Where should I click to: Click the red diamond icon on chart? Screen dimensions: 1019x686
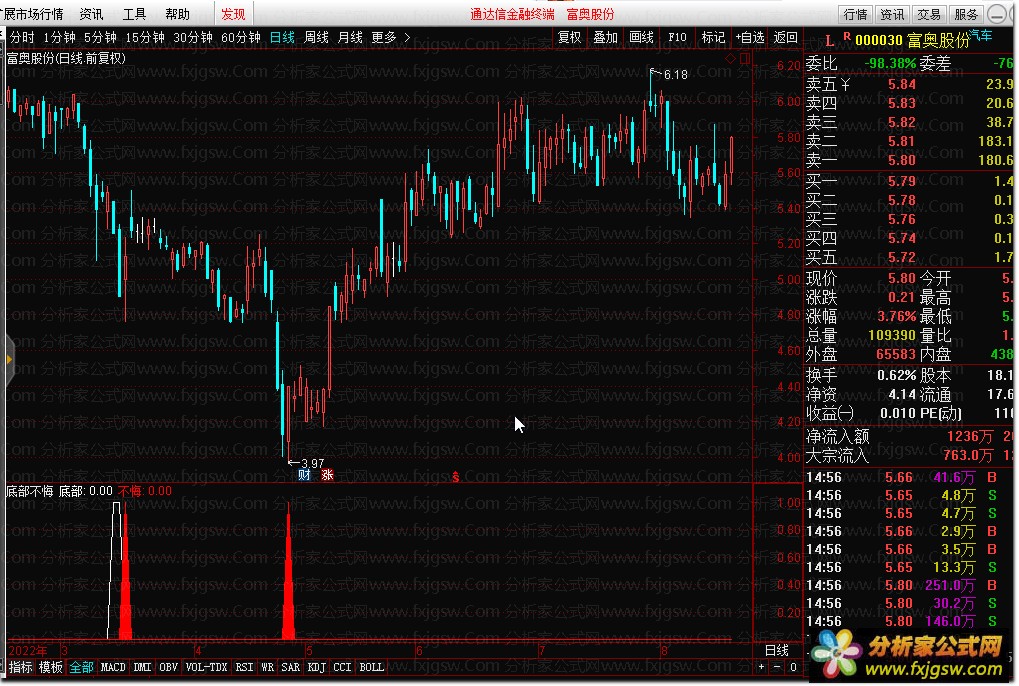pos(730,59)
